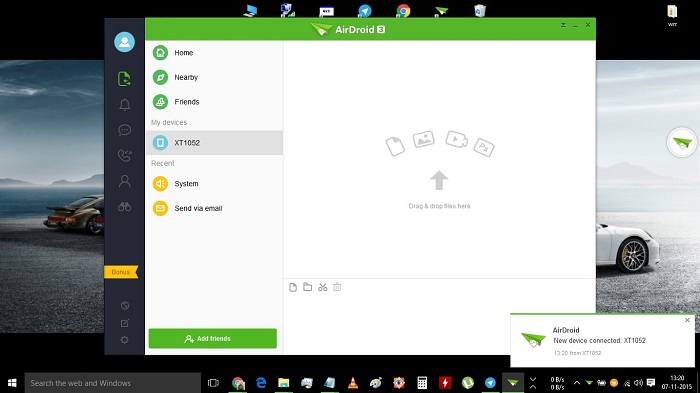Select the XT1052 device

(214, 143)
